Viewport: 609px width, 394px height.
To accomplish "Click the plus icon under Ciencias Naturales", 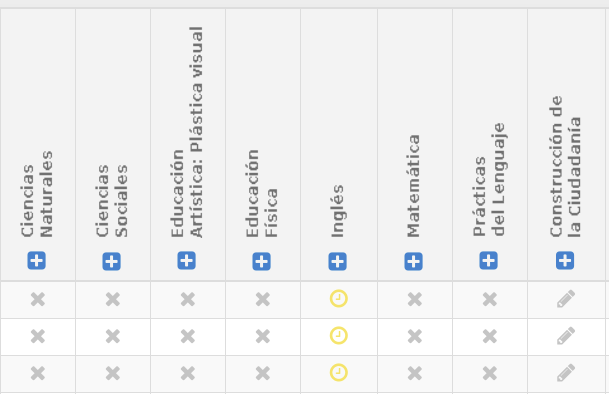I will (37, 261).
